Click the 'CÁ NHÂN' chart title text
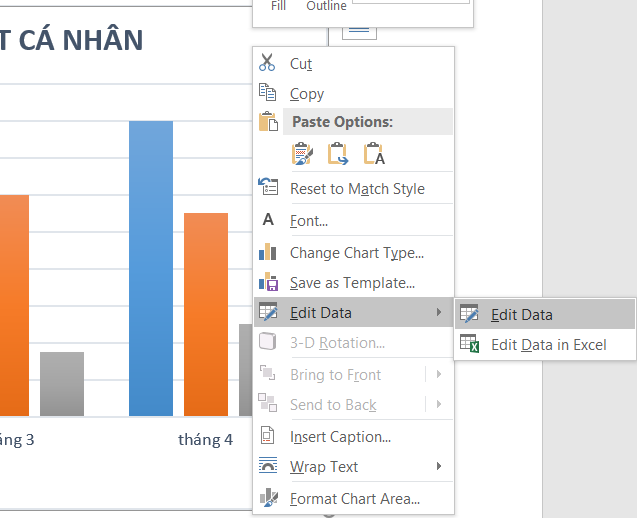This screenshot has width=637, height=518. click(81, 40)
